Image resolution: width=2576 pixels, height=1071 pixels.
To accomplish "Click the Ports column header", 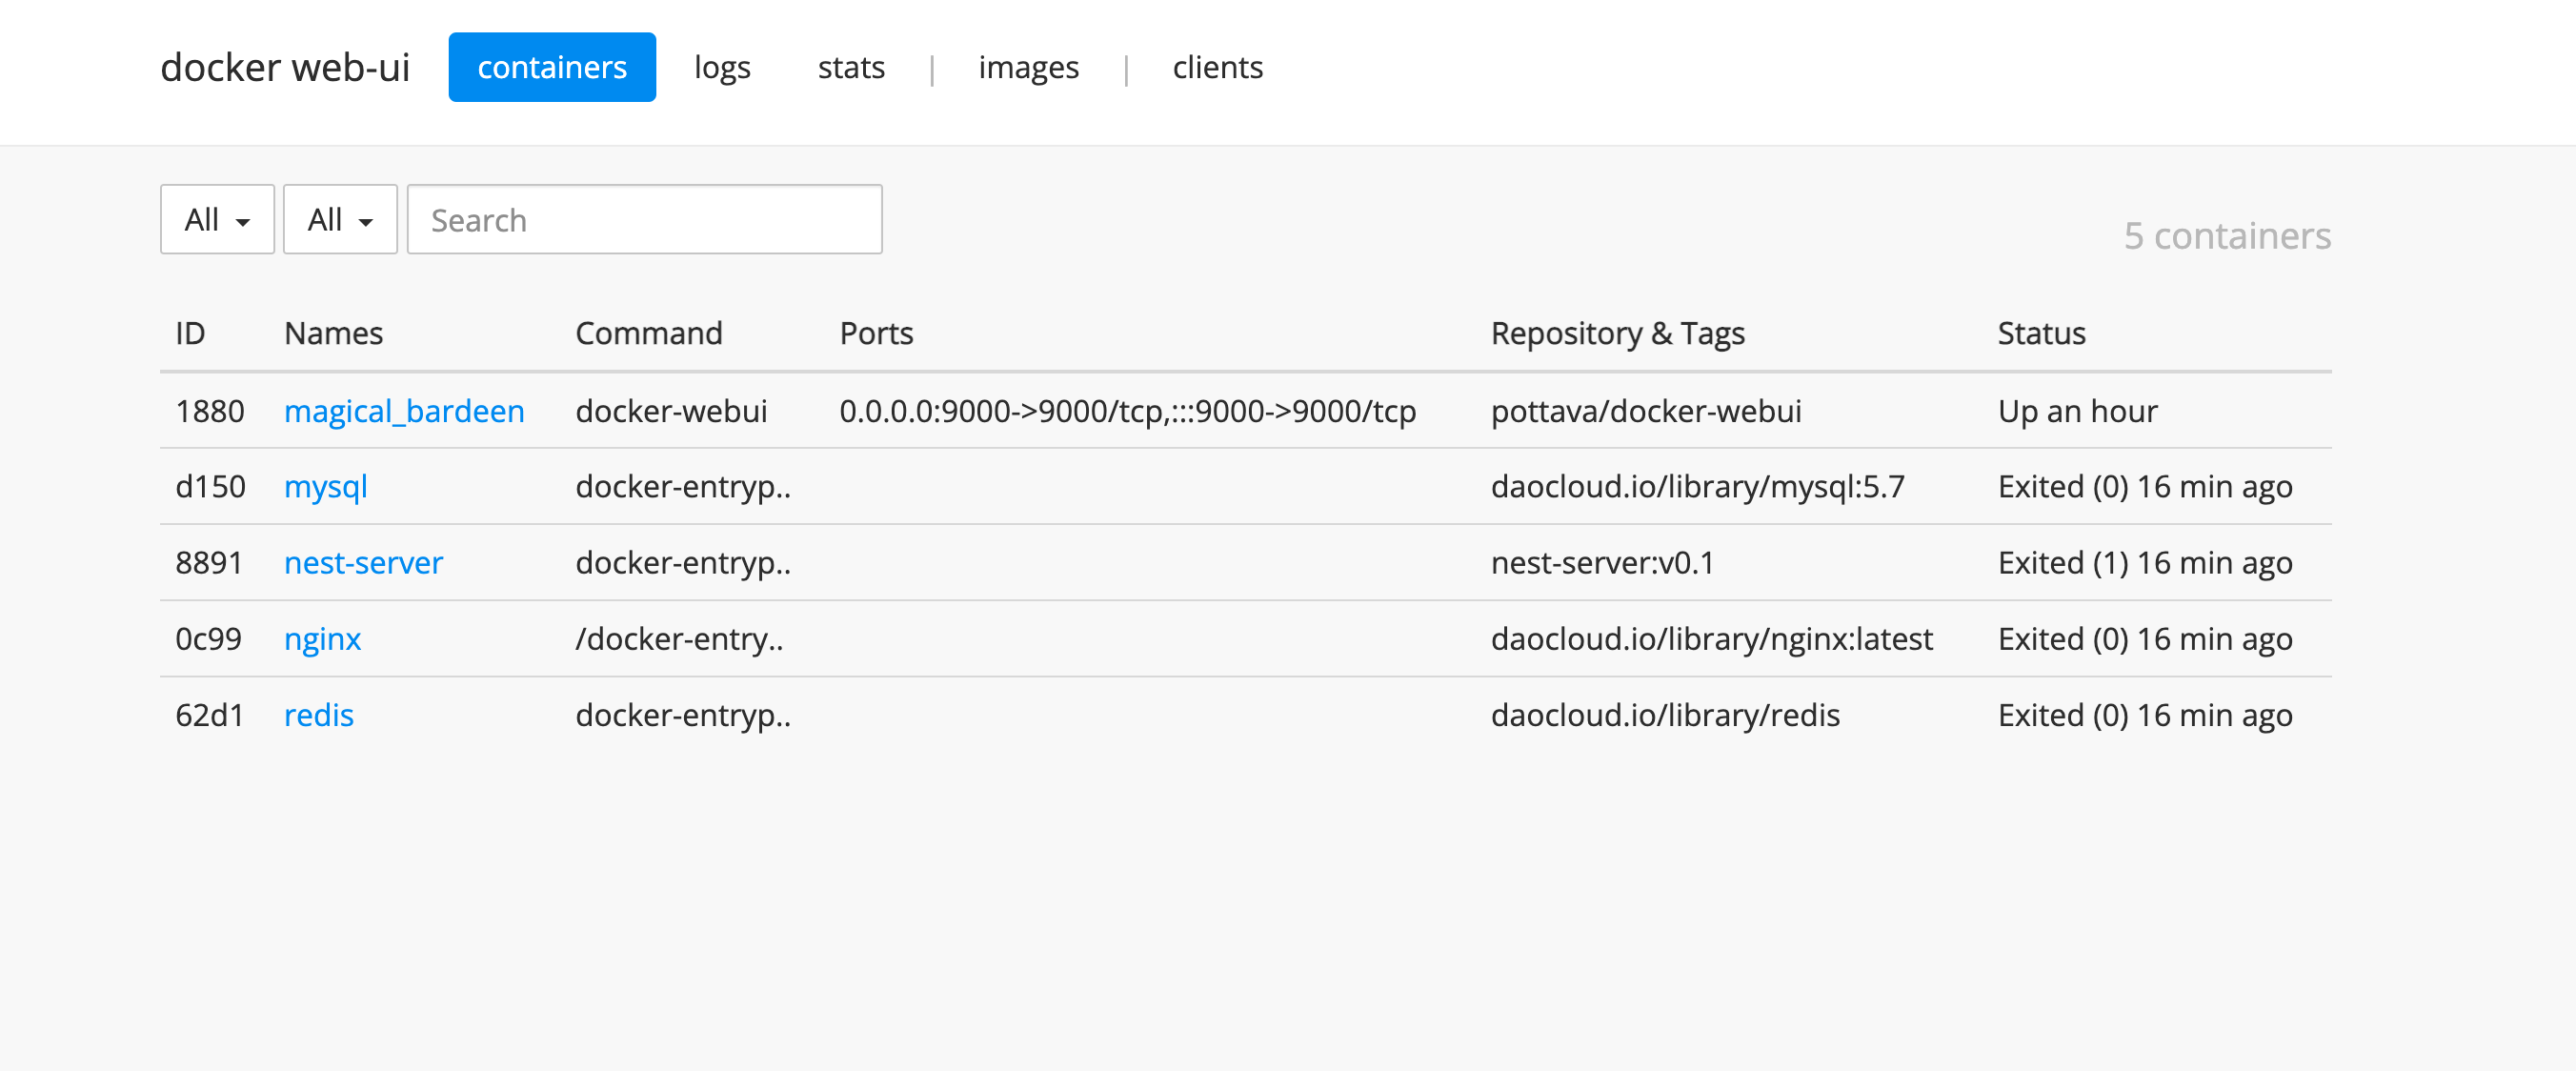I will pos(876,333).
